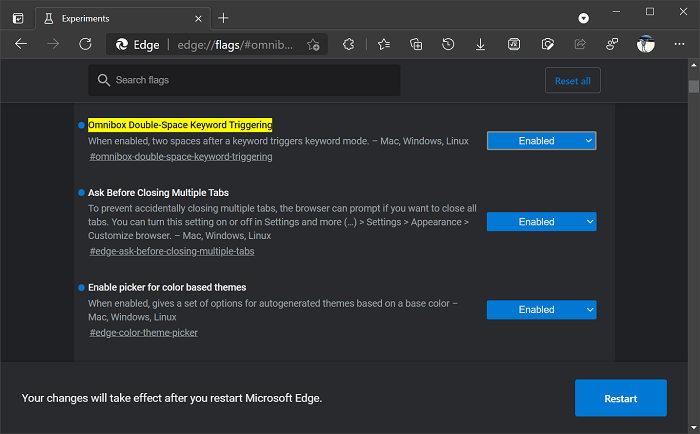Image resolution: width=700 pixels, height=434 pixels.
Task: Open the profile avatar menu
Action: tap(646, 44)
